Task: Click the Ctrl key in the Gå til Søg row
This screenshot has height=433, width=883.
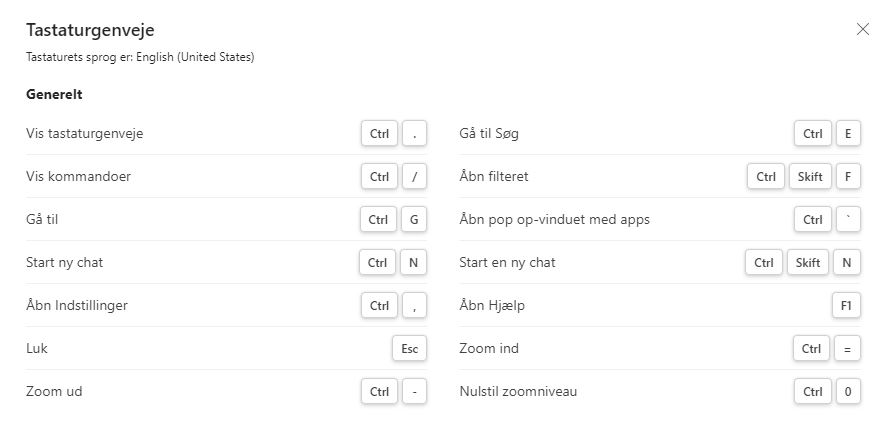Action: [x=812, y=133]
